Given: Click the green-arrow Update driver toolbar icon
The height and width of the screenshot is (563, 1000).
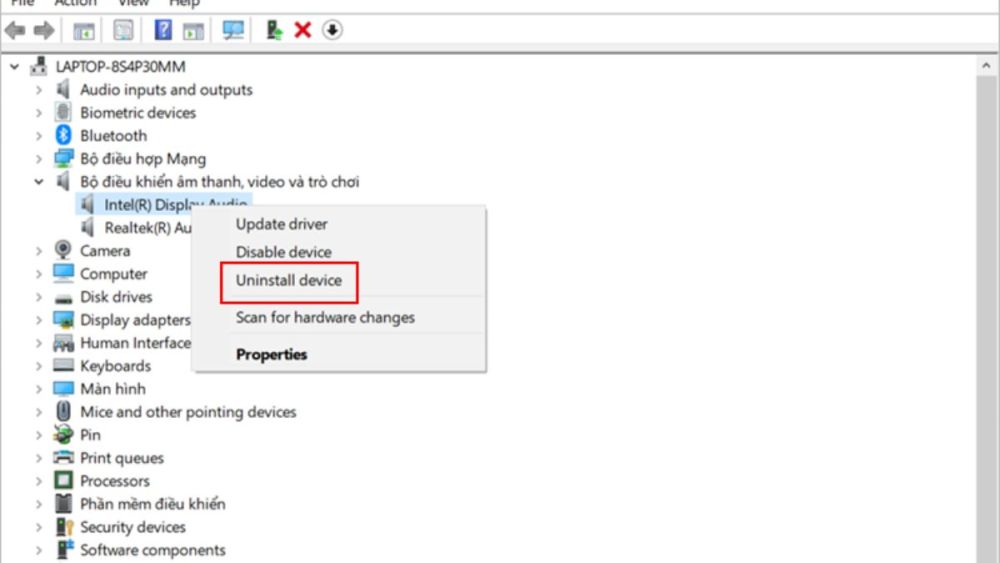Looking at the screenshot, I should tap(274, 30).
